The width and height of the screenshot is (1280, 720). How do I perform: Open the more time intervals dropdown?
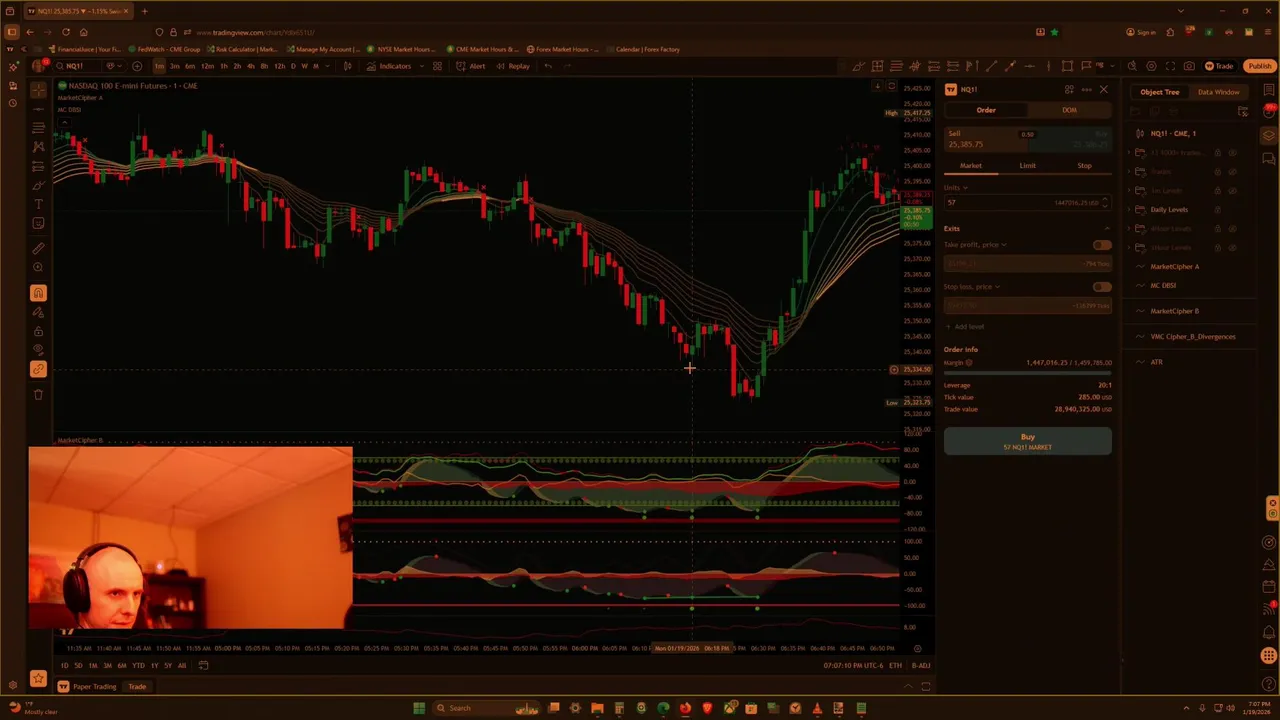329,66
